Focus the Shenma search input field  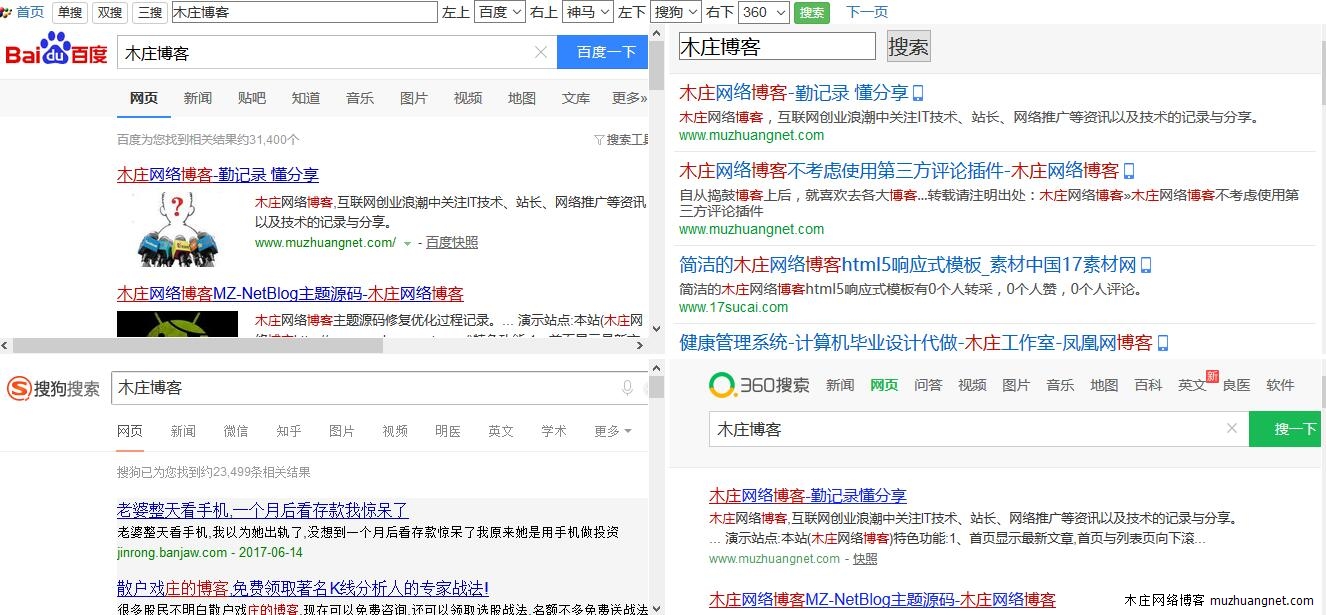click(777, 46)
